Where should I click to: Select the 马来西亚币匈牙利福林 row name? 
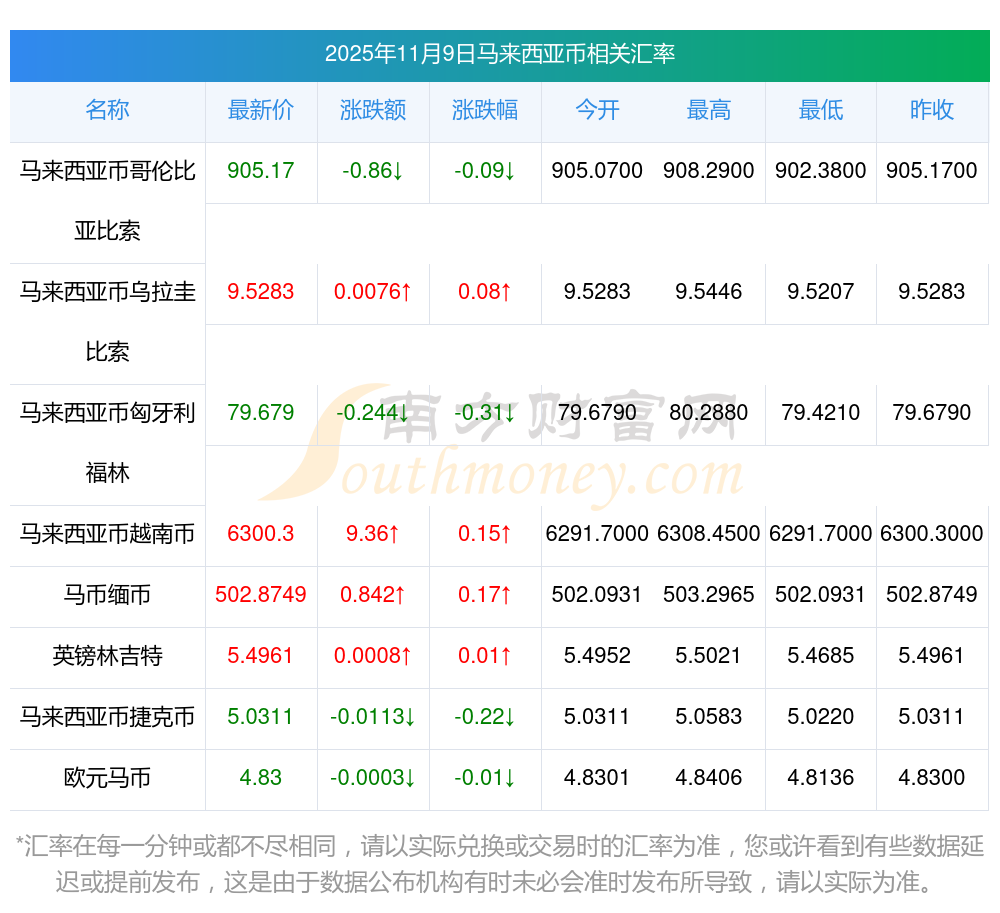coord(107,442)
